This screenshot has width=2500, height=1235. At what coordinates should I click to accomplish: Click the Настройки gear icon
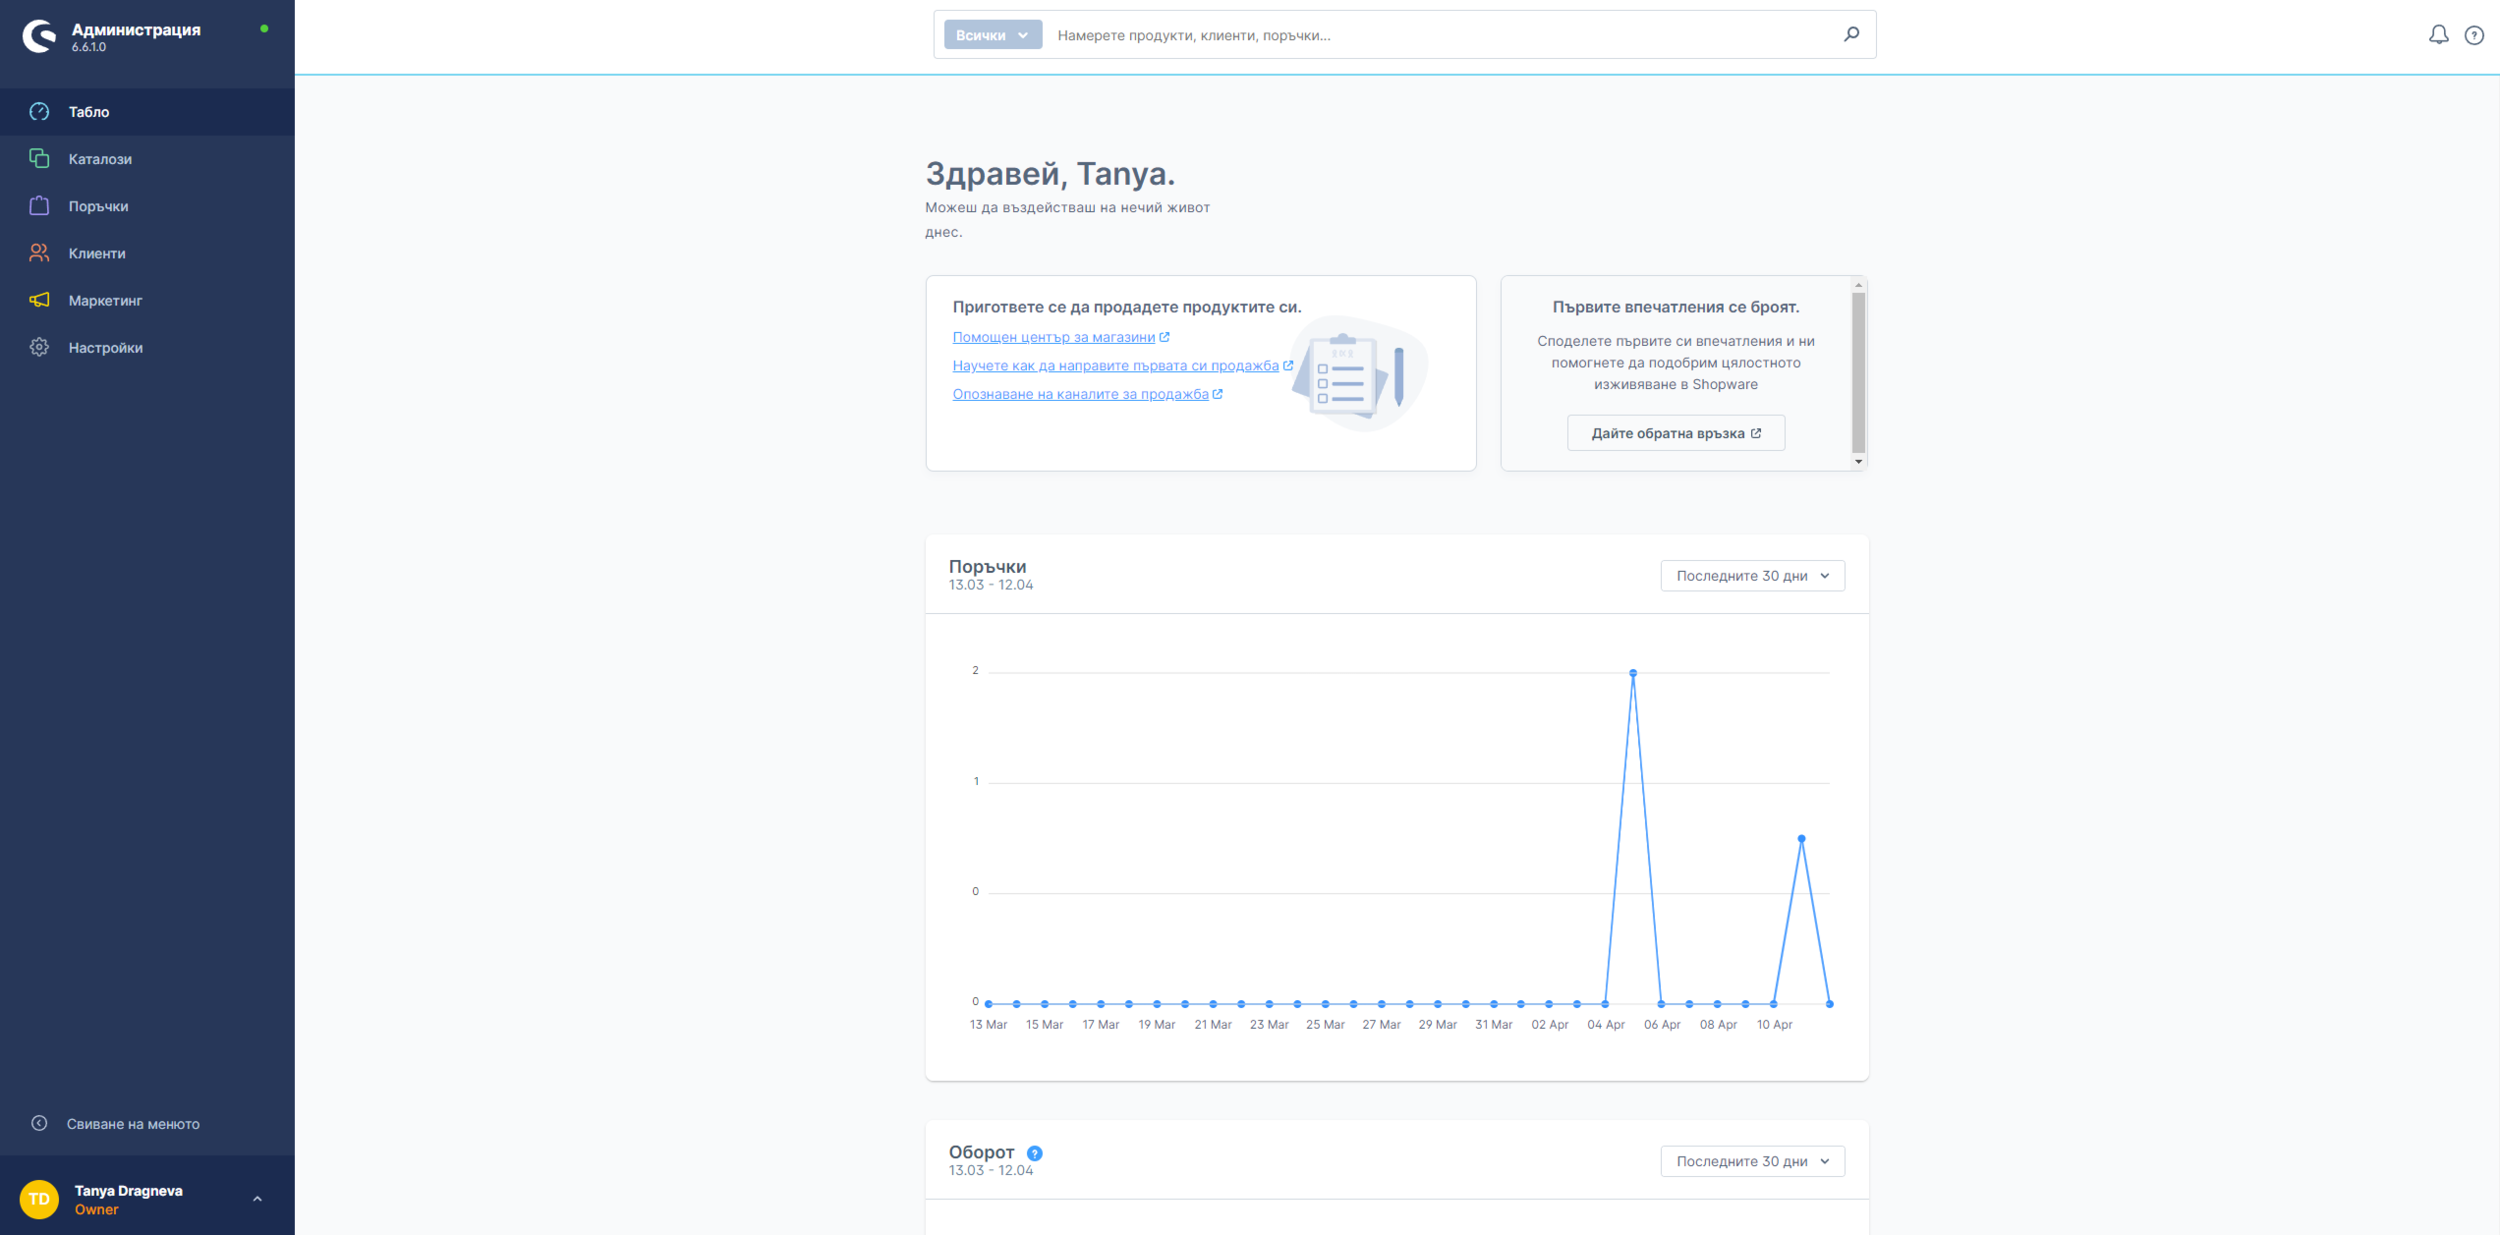(x=39, y=347)
